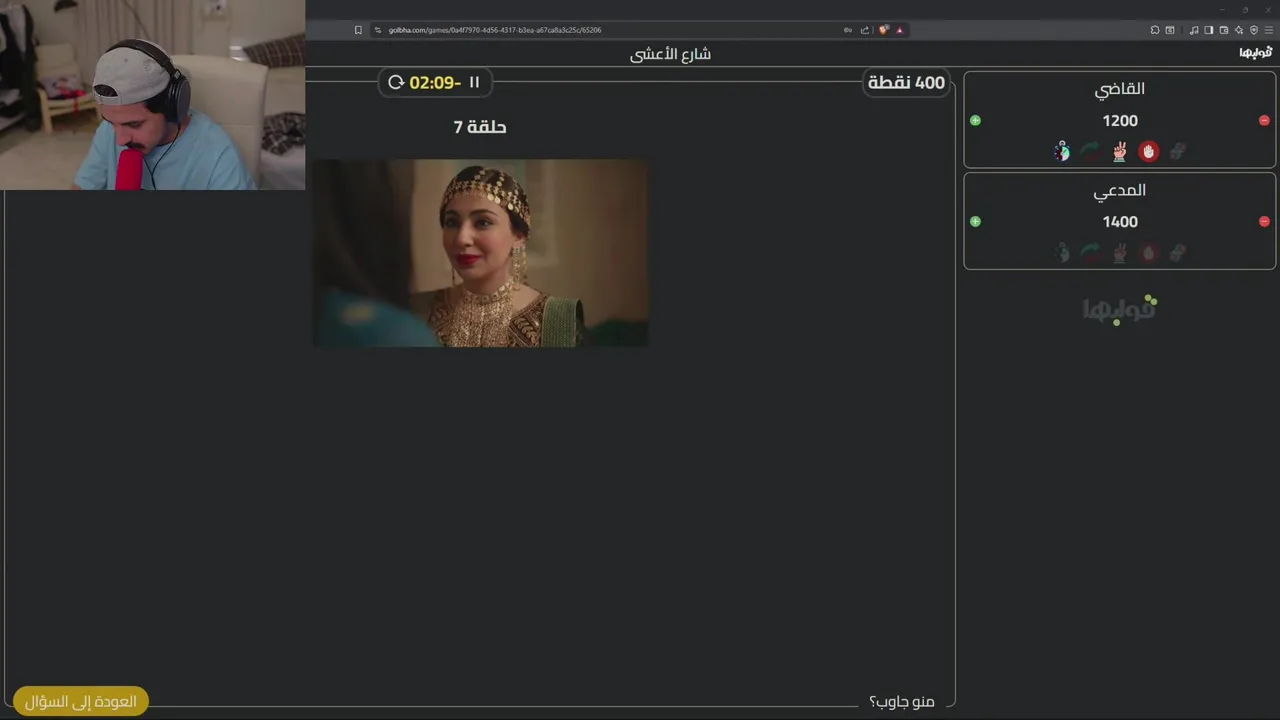The image size is (1280, 720).
Task: Click the episode 7 scene image
Action: [x=480, y=253]
